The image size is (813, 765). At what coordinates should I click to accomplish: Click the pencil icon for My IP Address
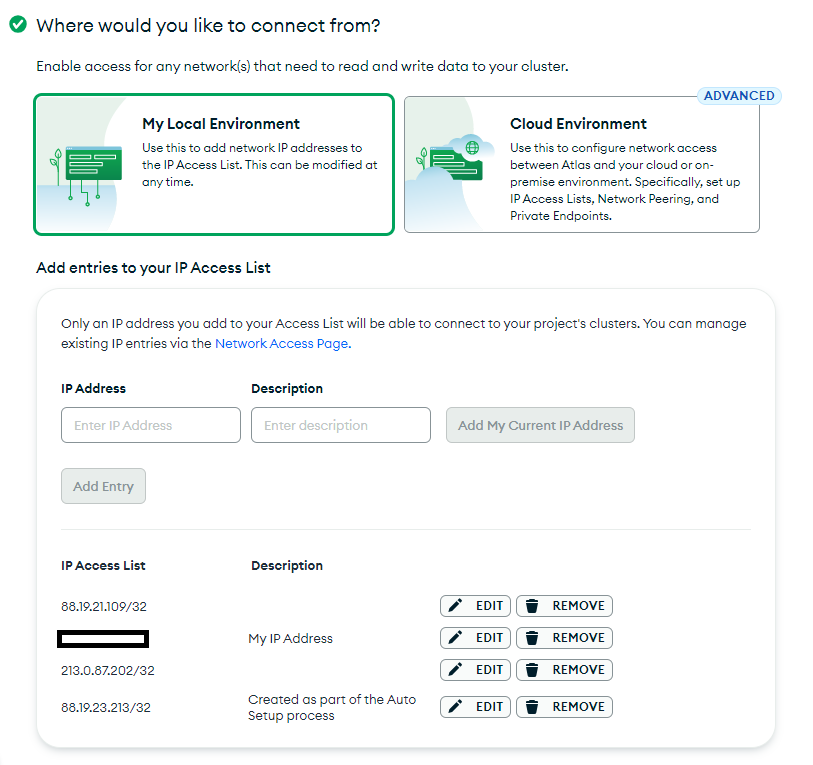455,637
